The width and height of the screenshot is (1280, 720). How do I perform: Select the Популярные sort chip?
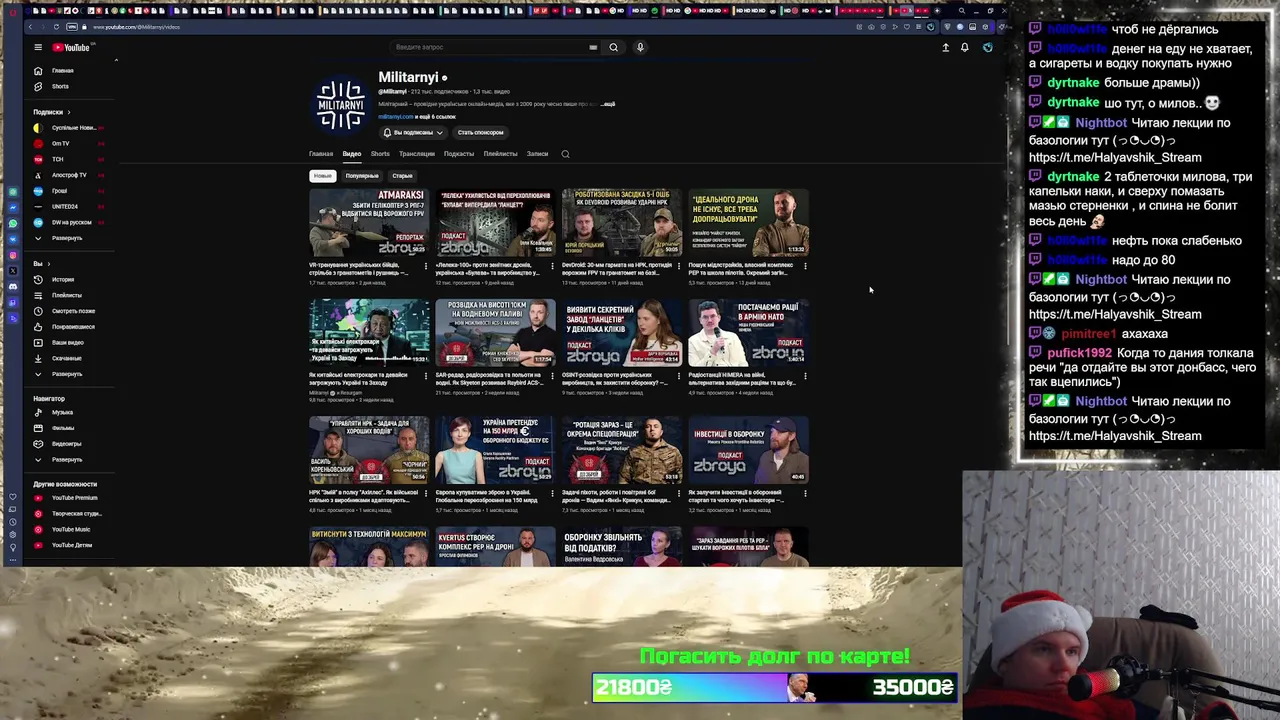pyautogui.click(x=362, y=176)
